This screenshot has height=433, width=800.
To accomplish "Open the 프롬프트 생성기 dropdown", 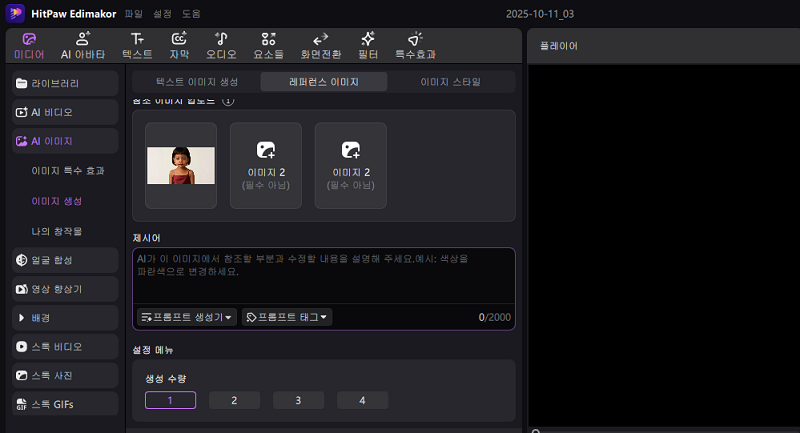I will [x=188, y=317].
